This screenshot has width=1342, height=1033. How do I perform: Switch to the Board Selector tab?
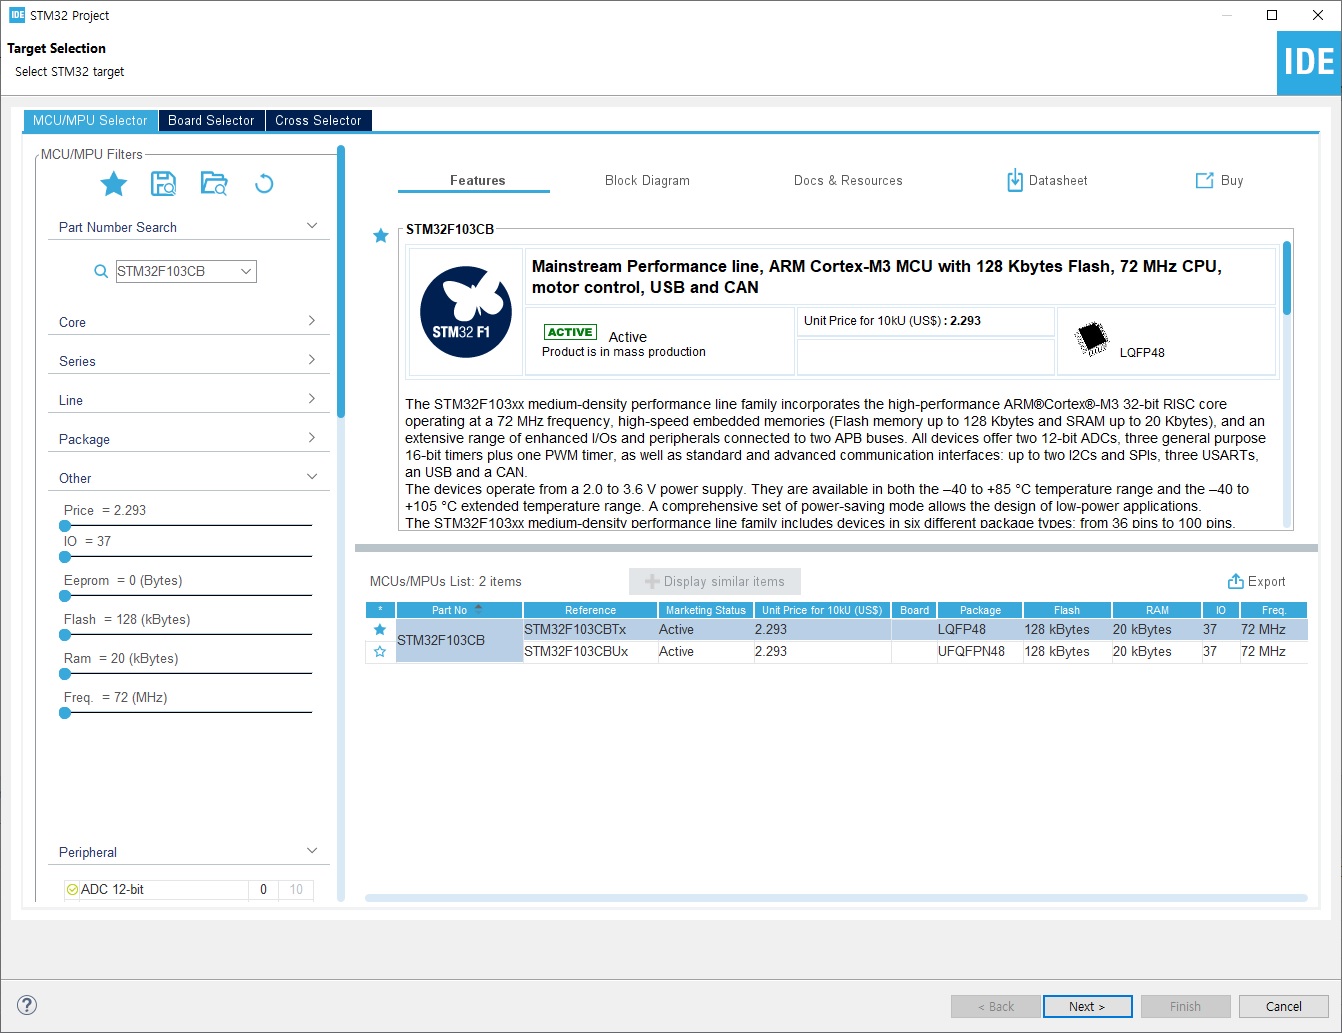[211, 120]
